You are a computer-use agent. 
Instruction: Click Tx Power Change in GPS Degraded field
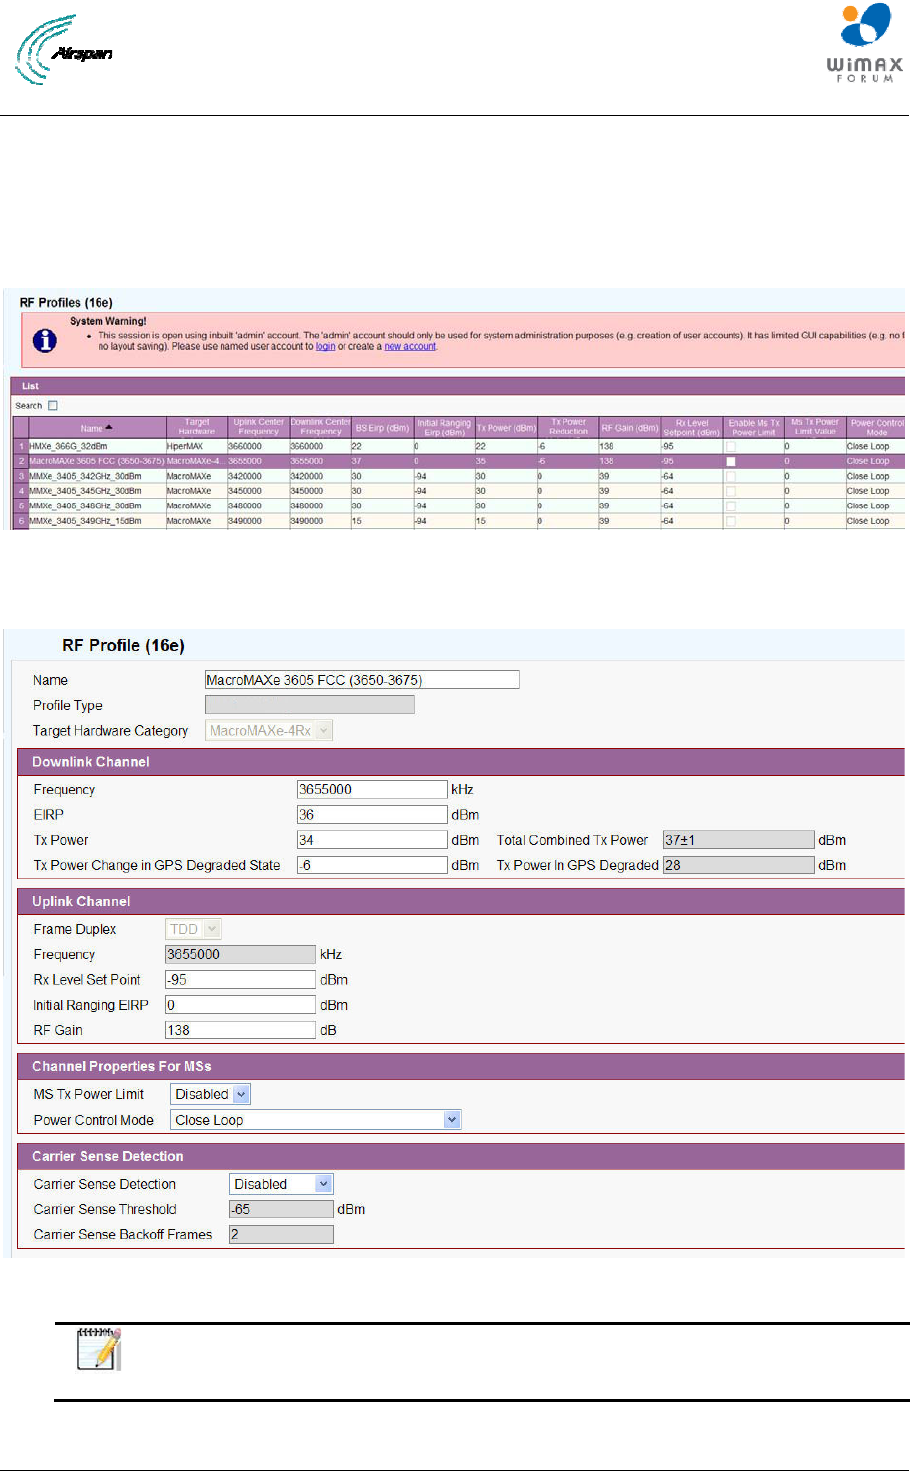pos(372,865)
